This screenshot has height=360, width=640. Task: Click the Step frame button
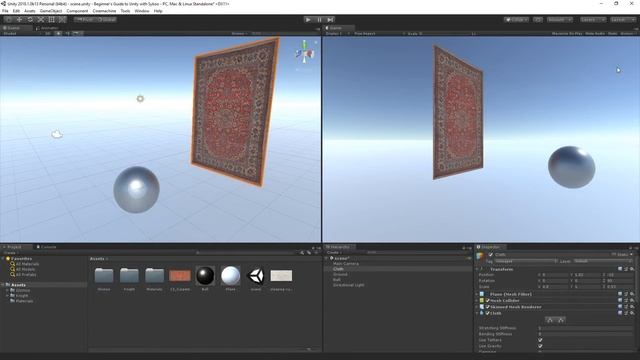click(330, 19)
